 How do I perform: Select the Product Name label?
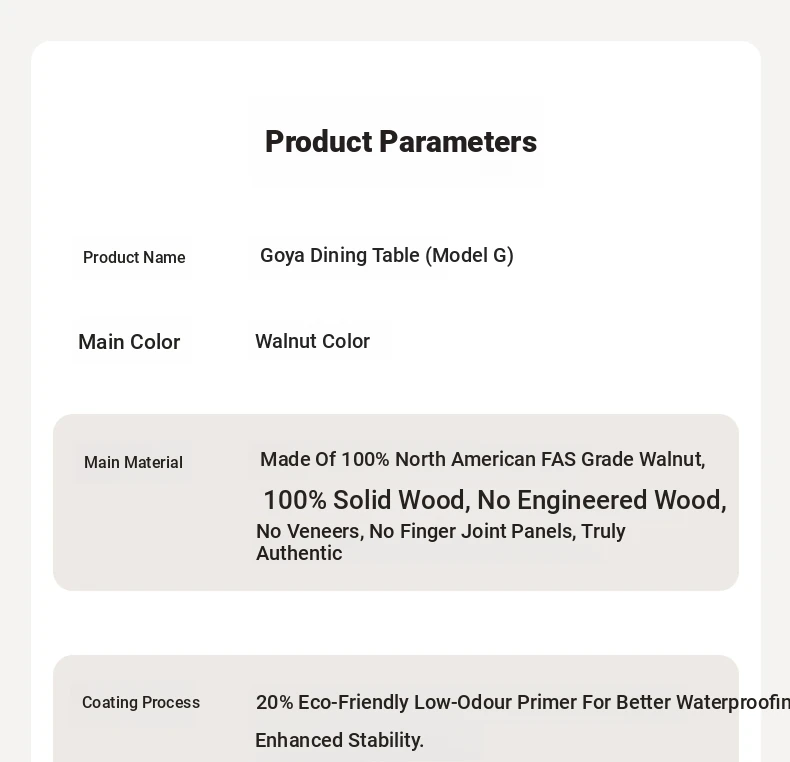tap(134, 257)
